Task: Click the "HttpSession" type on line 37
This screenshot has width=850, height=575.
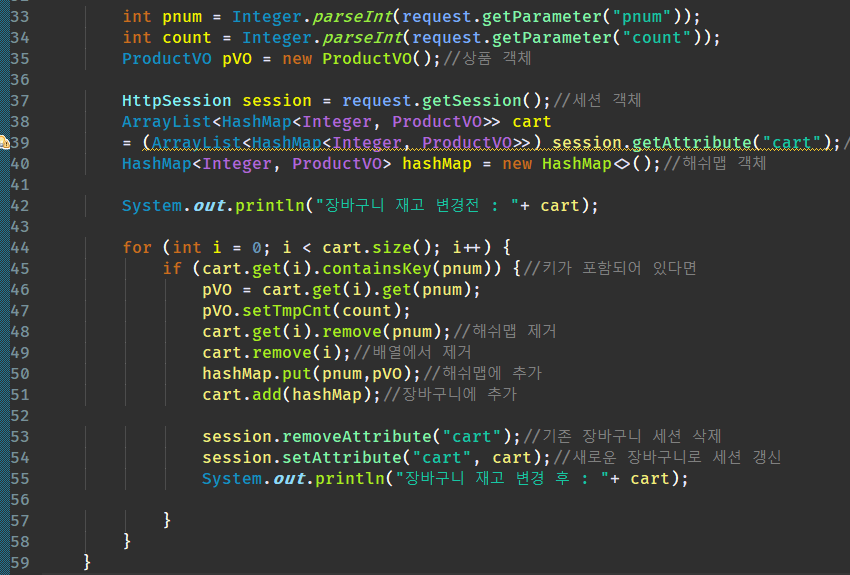Action: [x=177, y=101]
